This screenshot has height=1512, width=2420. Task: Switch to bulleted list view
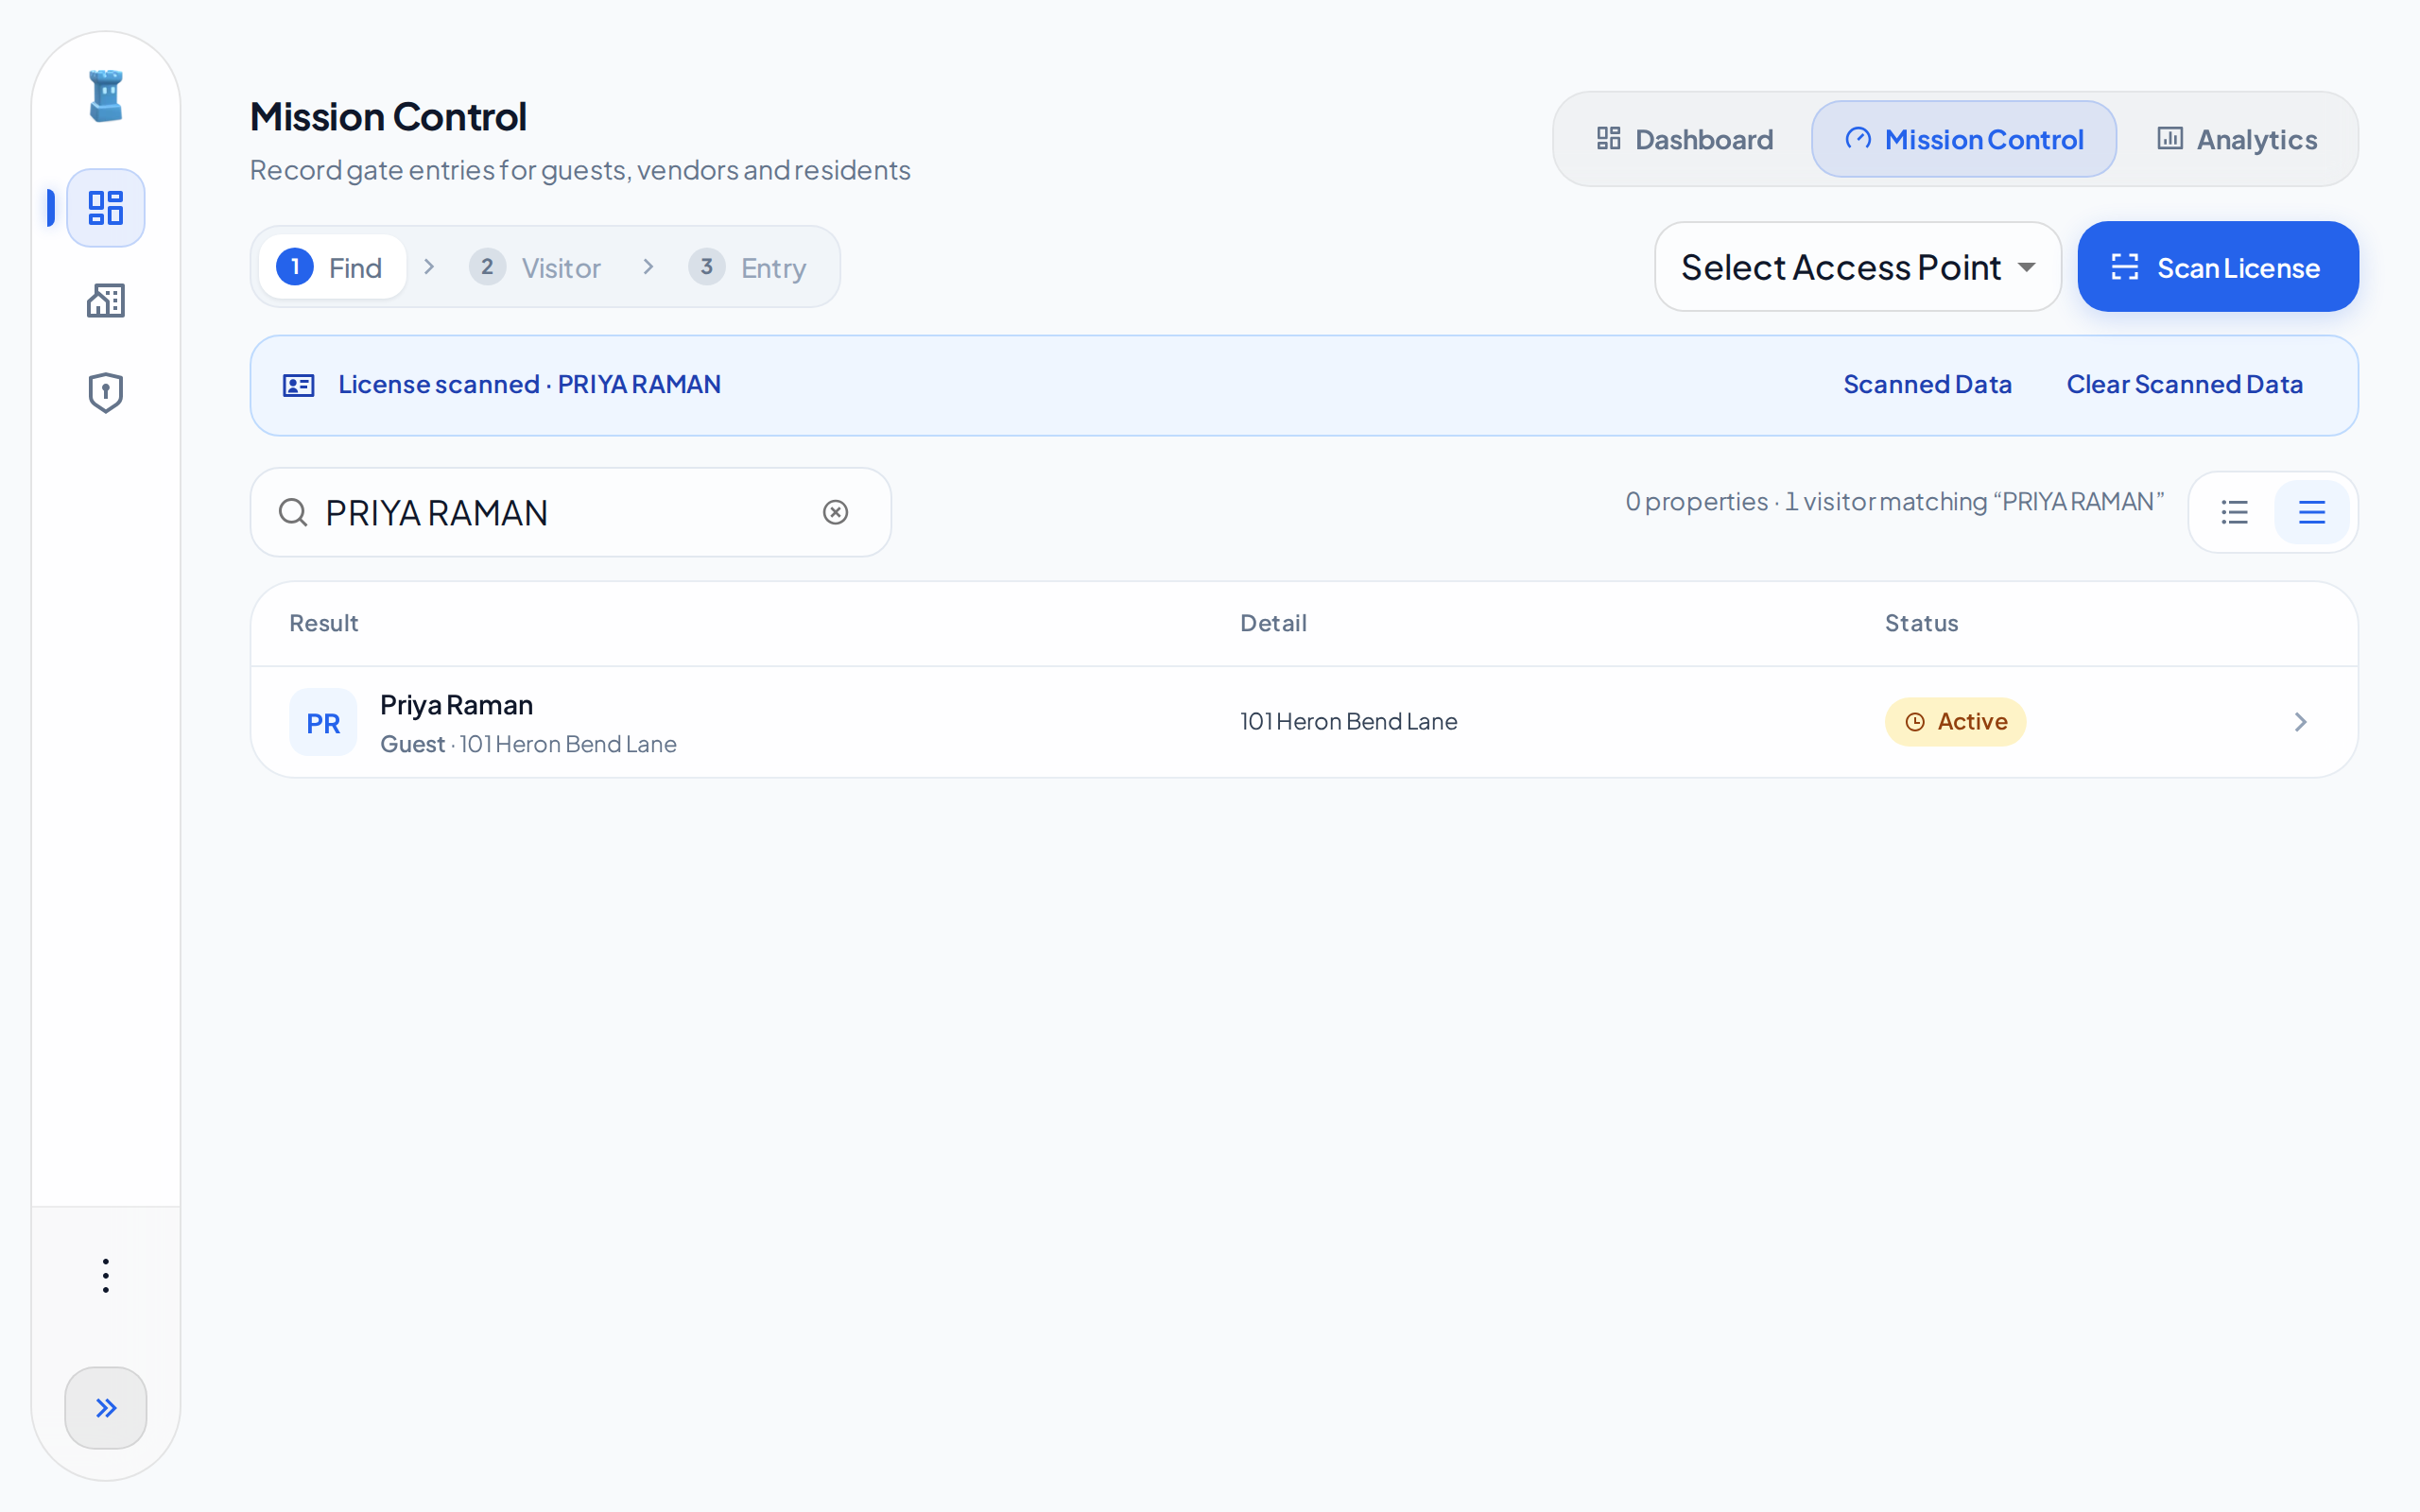(x=2235, y=513)
